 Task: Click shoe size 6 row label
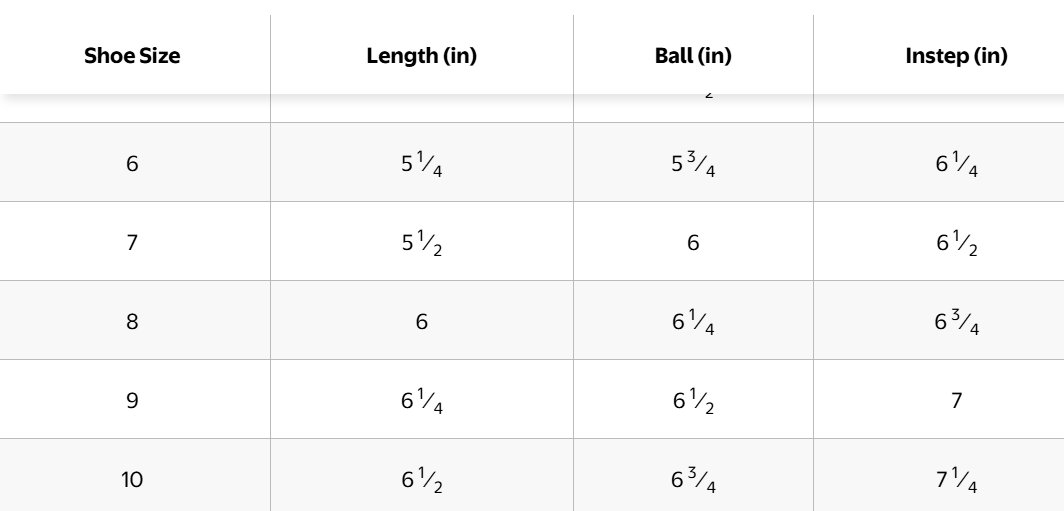pyautogui.click(x=132, y=163)
